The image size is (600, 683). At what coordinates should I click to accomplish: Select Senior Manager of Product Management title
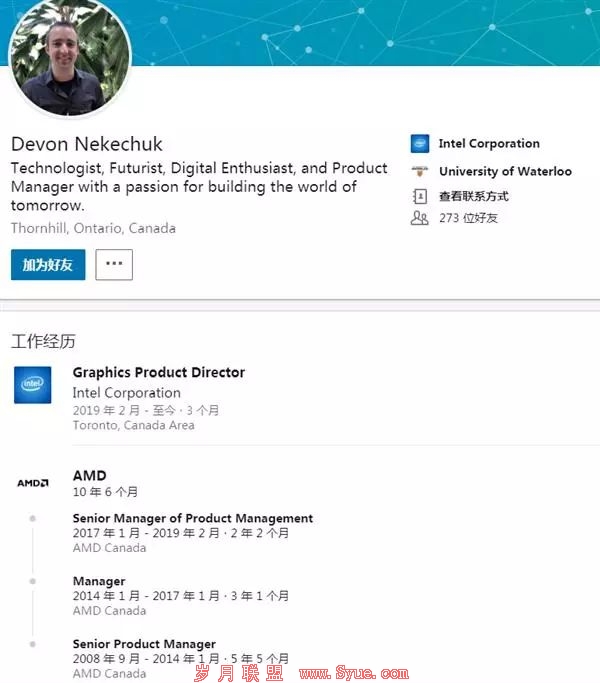[193, 518]
